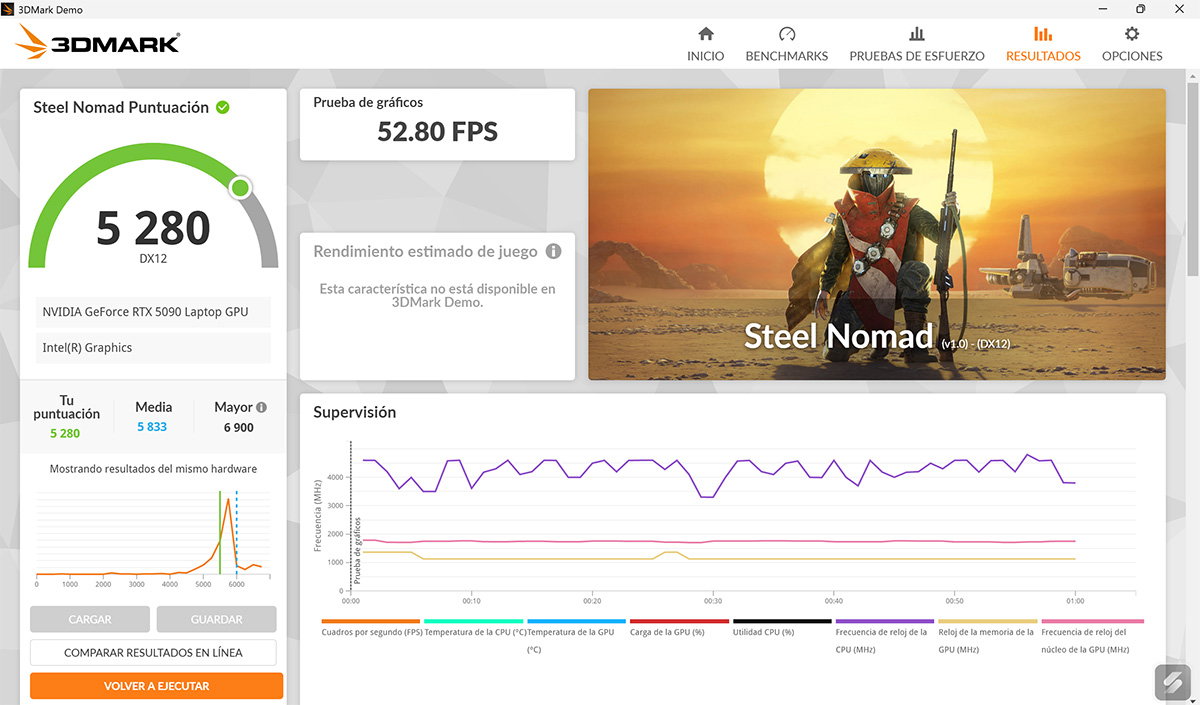Open the Inicio home tab
The height and width of the screenshot is (705, 1200).
tap(705, 44)
